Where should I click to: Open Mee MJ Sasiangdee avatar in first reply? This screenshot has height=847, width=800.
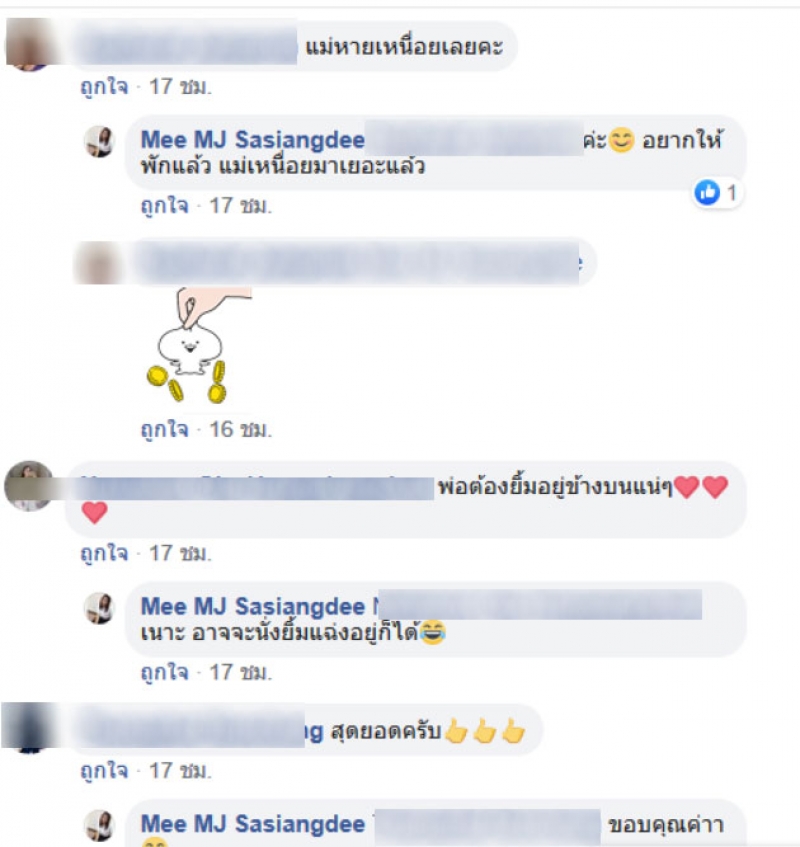99,142
